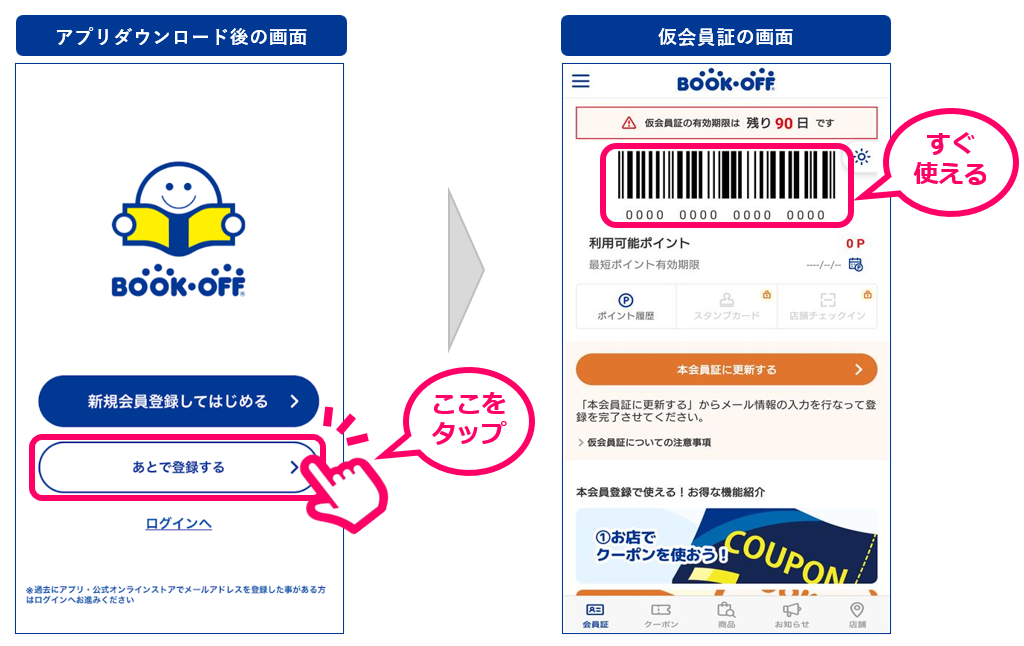The height and width of the screenshot is (646, 1024).
Task: Tap the locked 店舗チェックイン icon
Action: [x=827, y=306]
